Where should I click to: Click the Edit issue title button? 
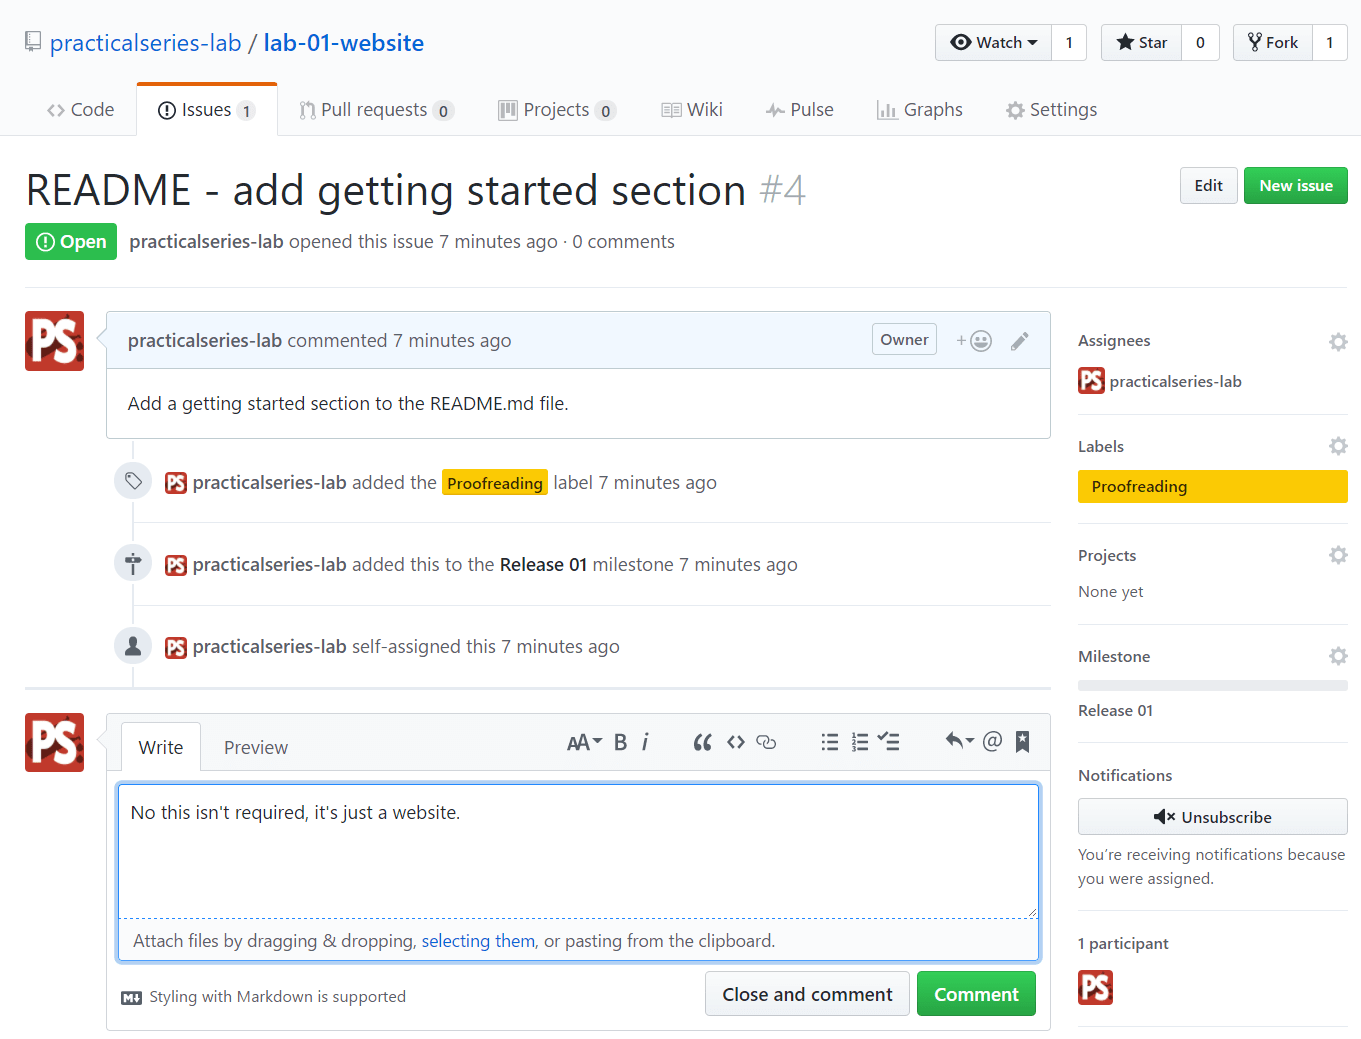(x=1208, y=185)
